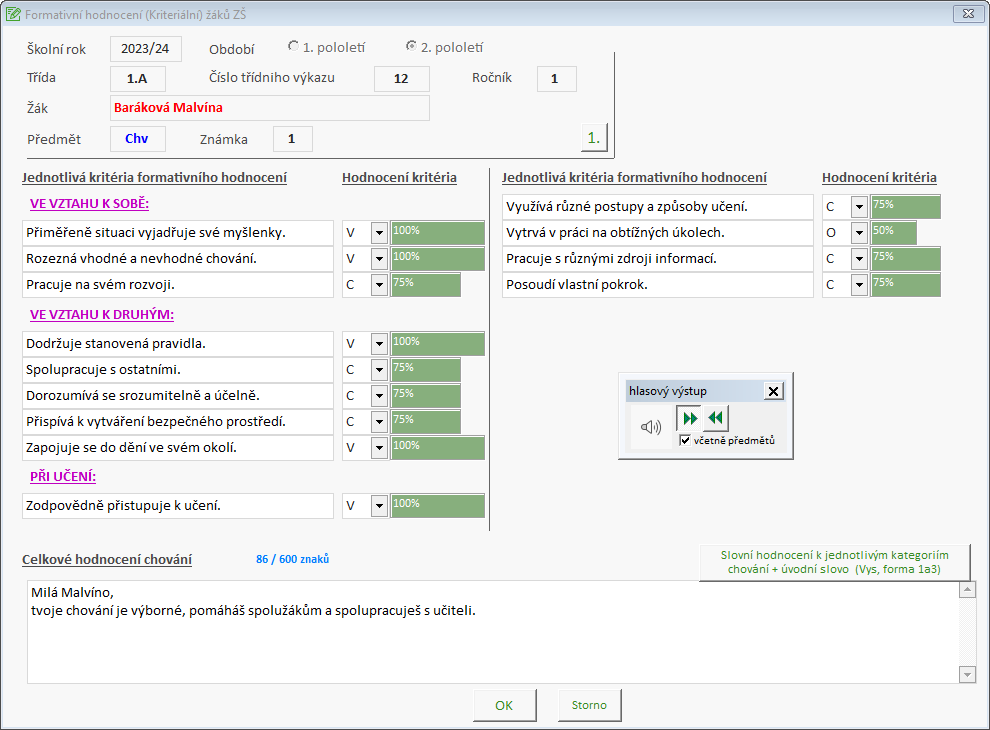Click the Školní rok field 2023/24

pos(146,49)
